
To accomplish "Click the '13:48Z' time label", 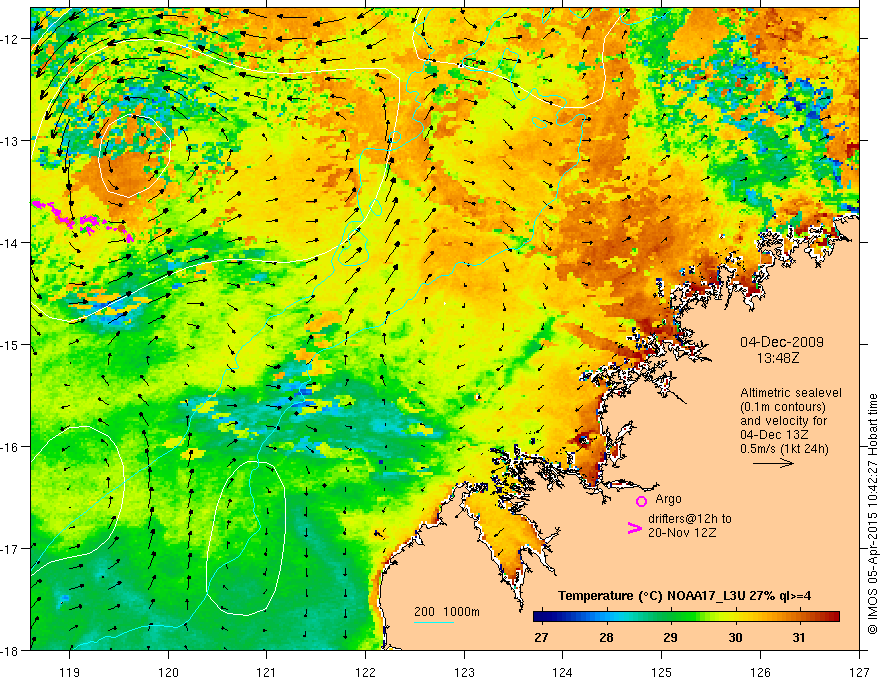I will coord(778,358).
